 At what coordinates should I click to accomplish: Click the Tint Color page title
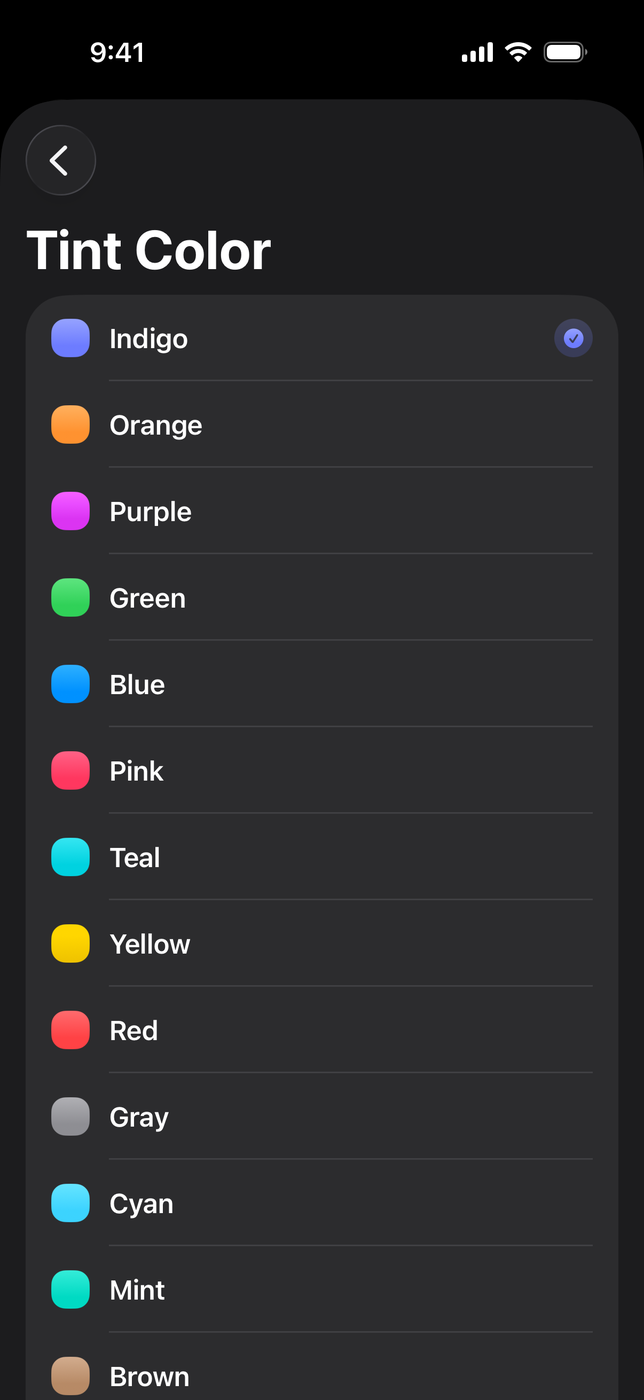[148, 250]
